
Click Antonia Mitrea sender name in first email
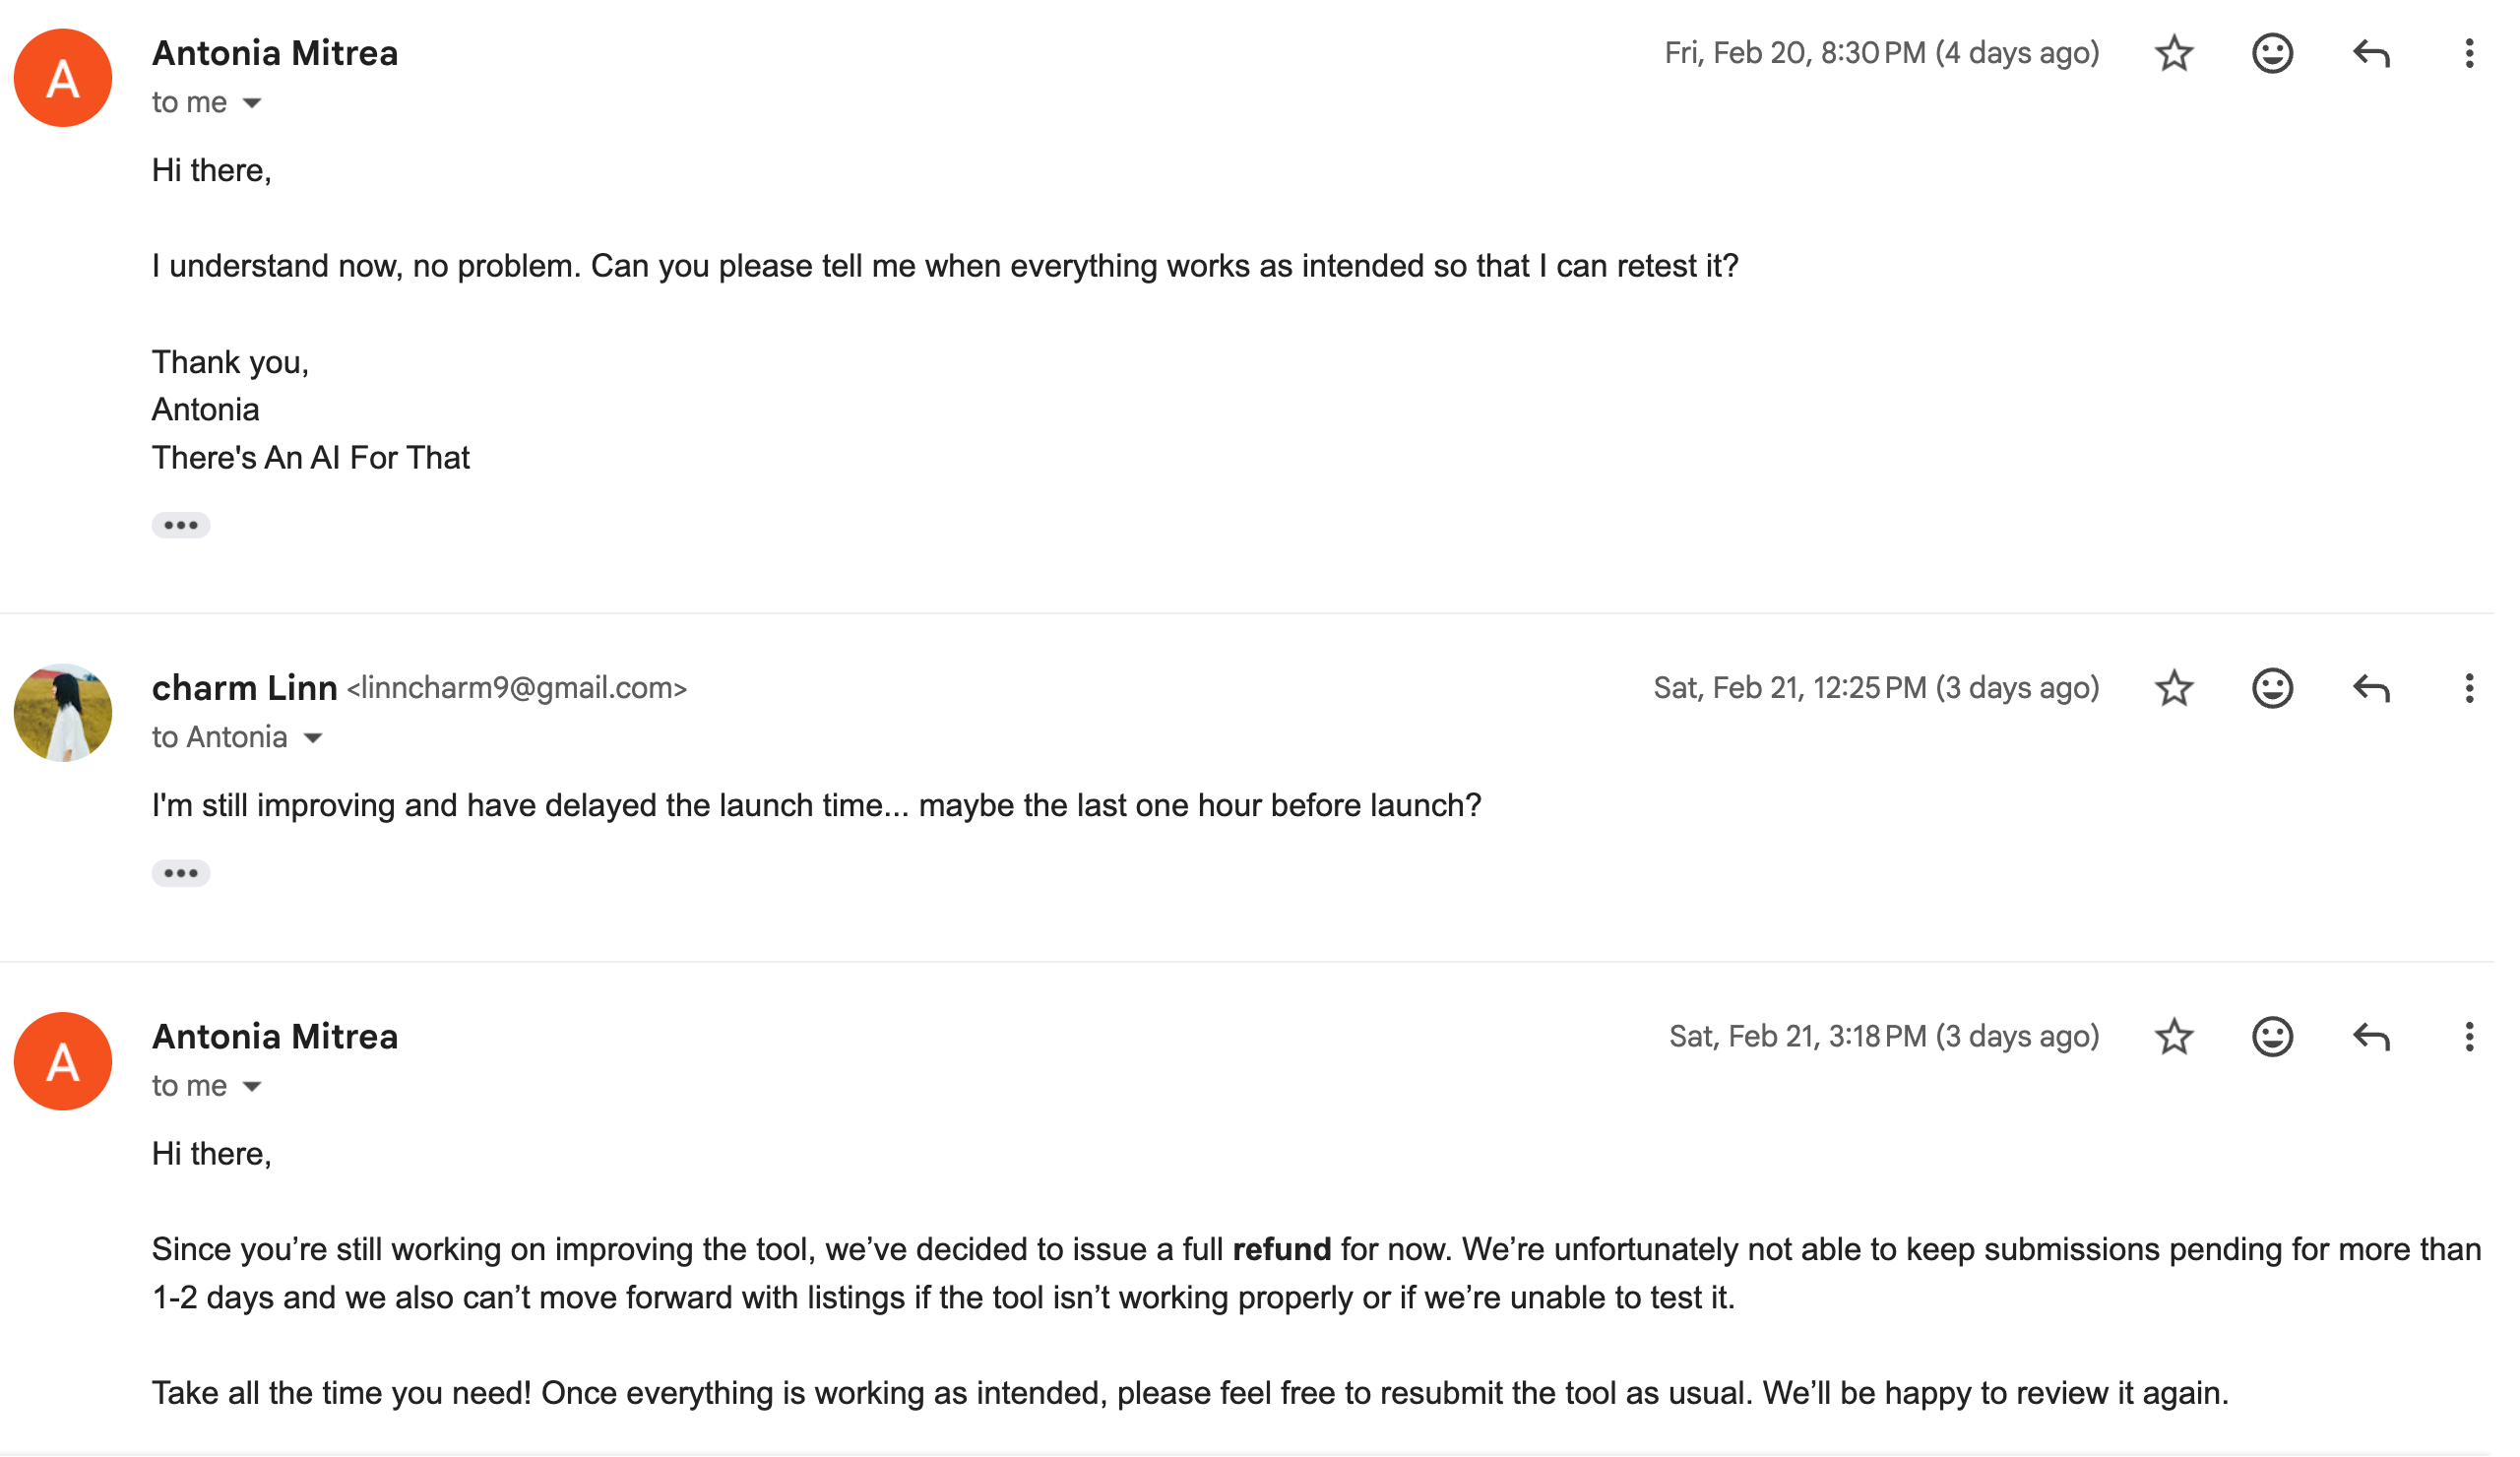(275, 53)
